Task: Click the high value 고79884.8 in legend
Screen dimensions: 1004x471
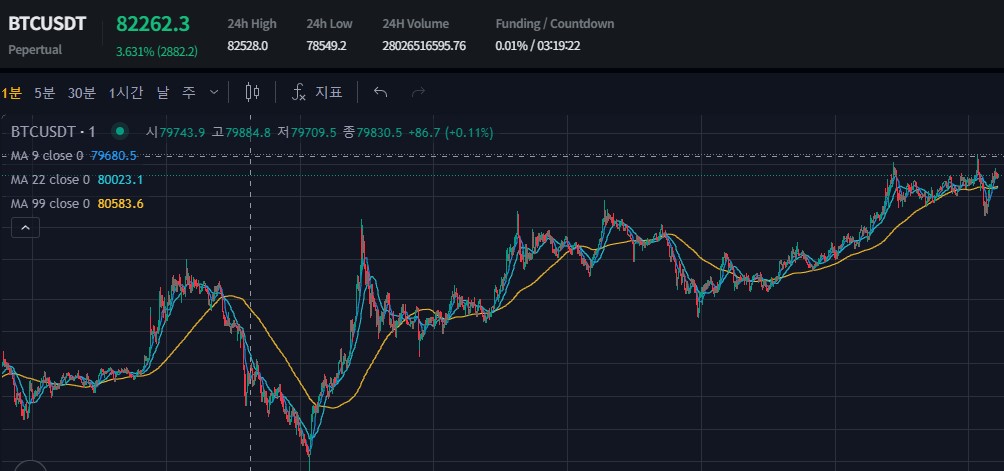Action: [241, 132]
